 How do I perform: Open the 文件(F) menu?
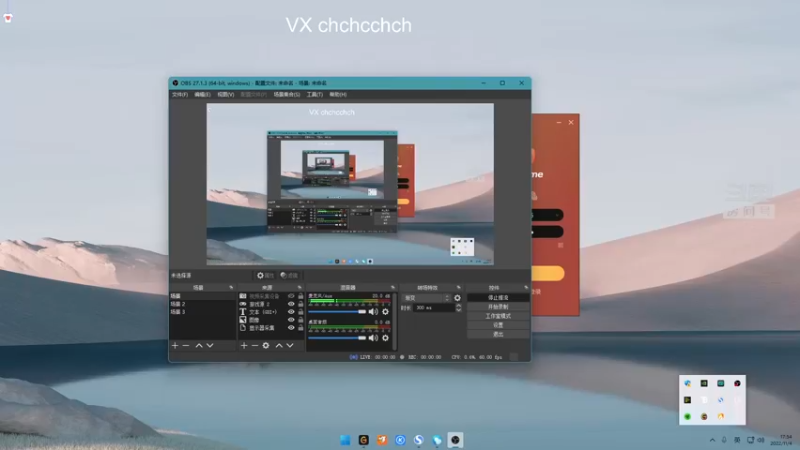[180, 94]
